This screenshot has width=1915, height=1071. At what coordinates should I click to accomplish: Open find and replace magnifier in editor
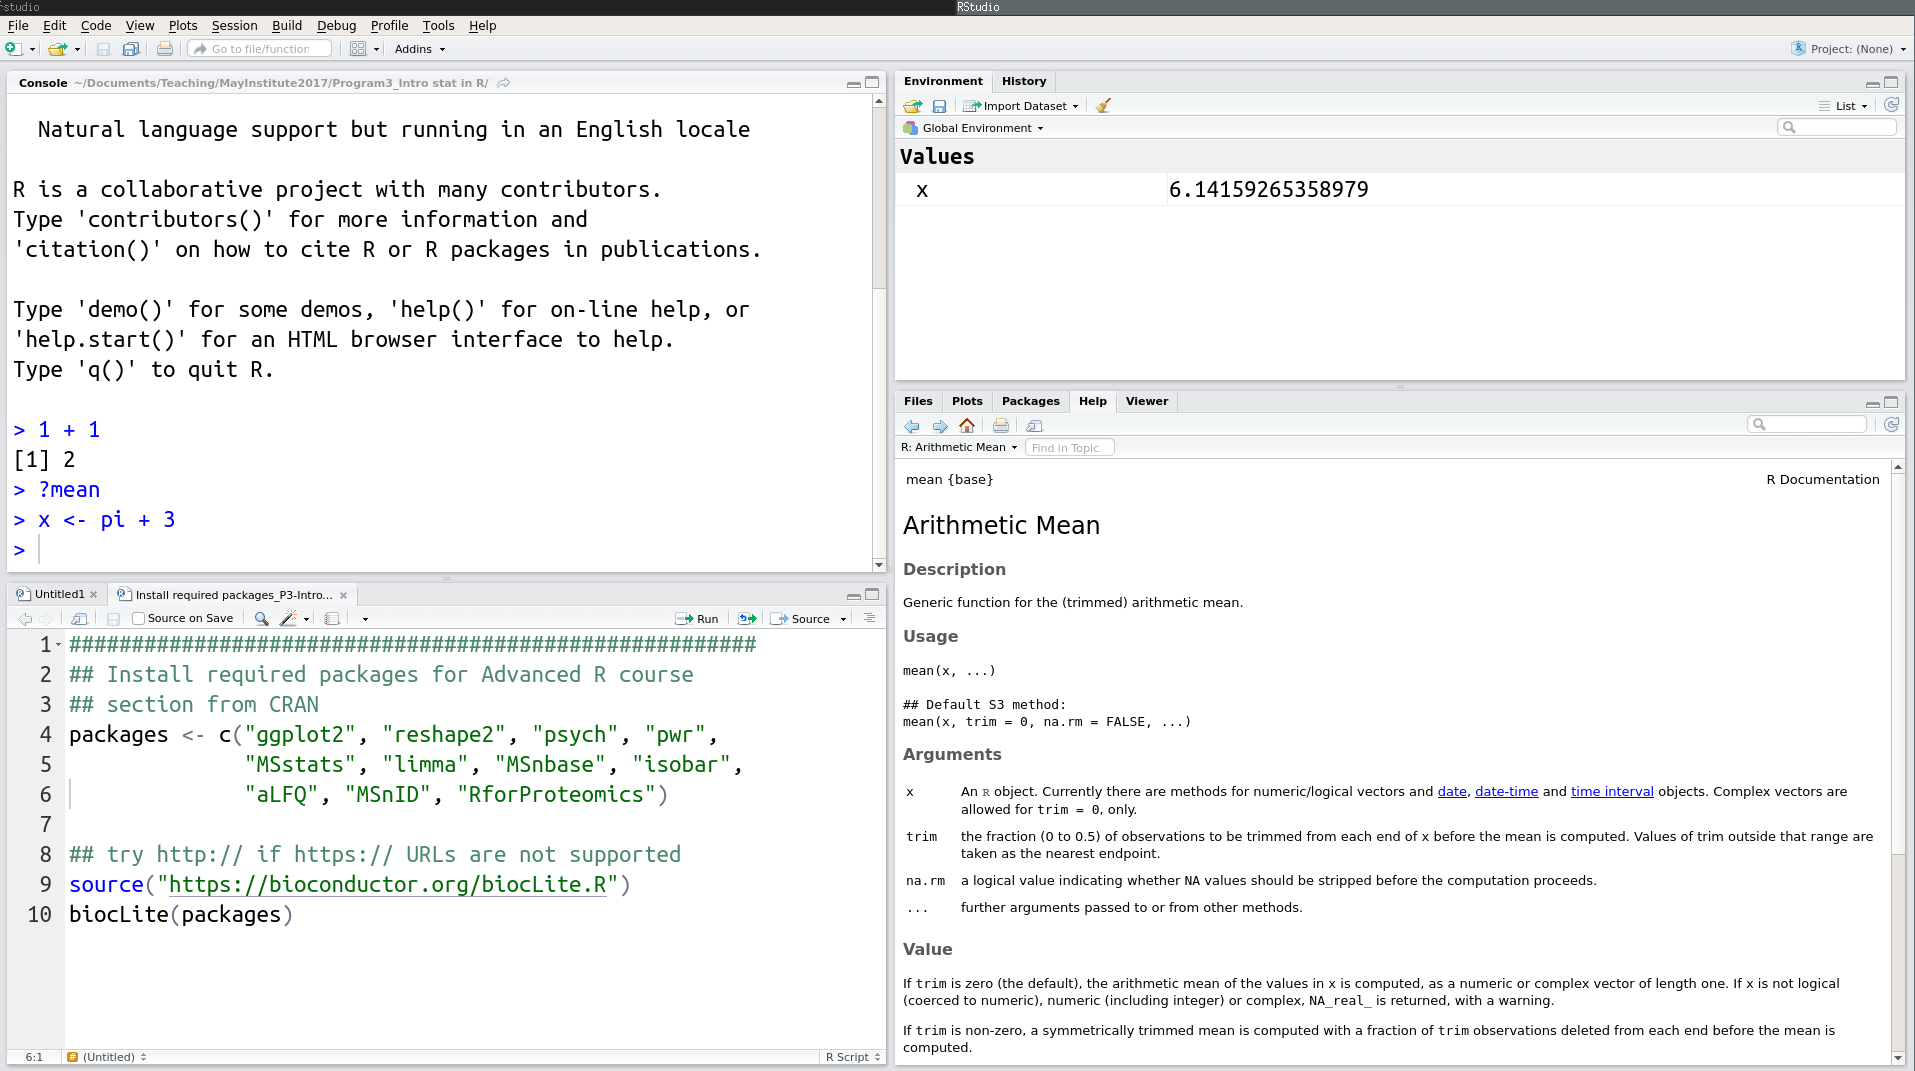pos(261,619)
